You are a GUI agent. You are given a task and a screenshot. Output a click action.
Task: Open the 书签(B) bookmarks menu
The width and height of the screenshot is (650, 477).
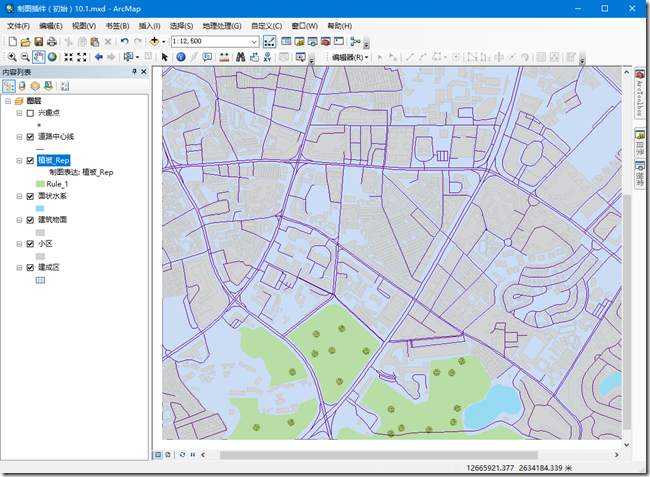pyautogui.click(x=116, y=25)
